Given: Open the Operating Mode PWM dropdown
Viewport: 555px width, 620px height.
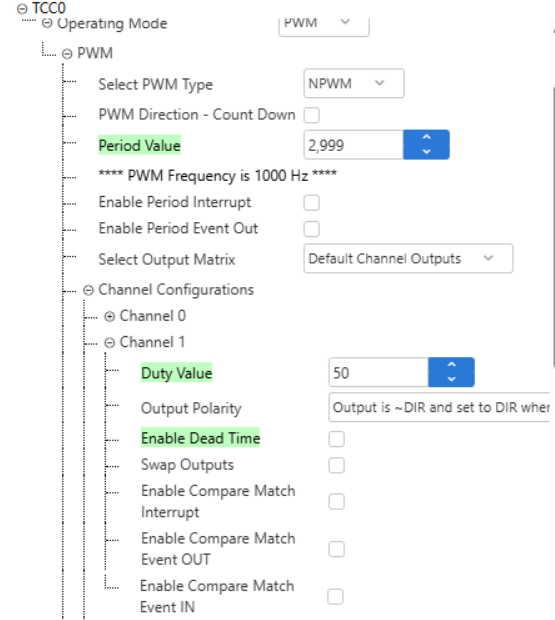Looking at the screenshot, I should pyautogui.click(x=324, y=25).
